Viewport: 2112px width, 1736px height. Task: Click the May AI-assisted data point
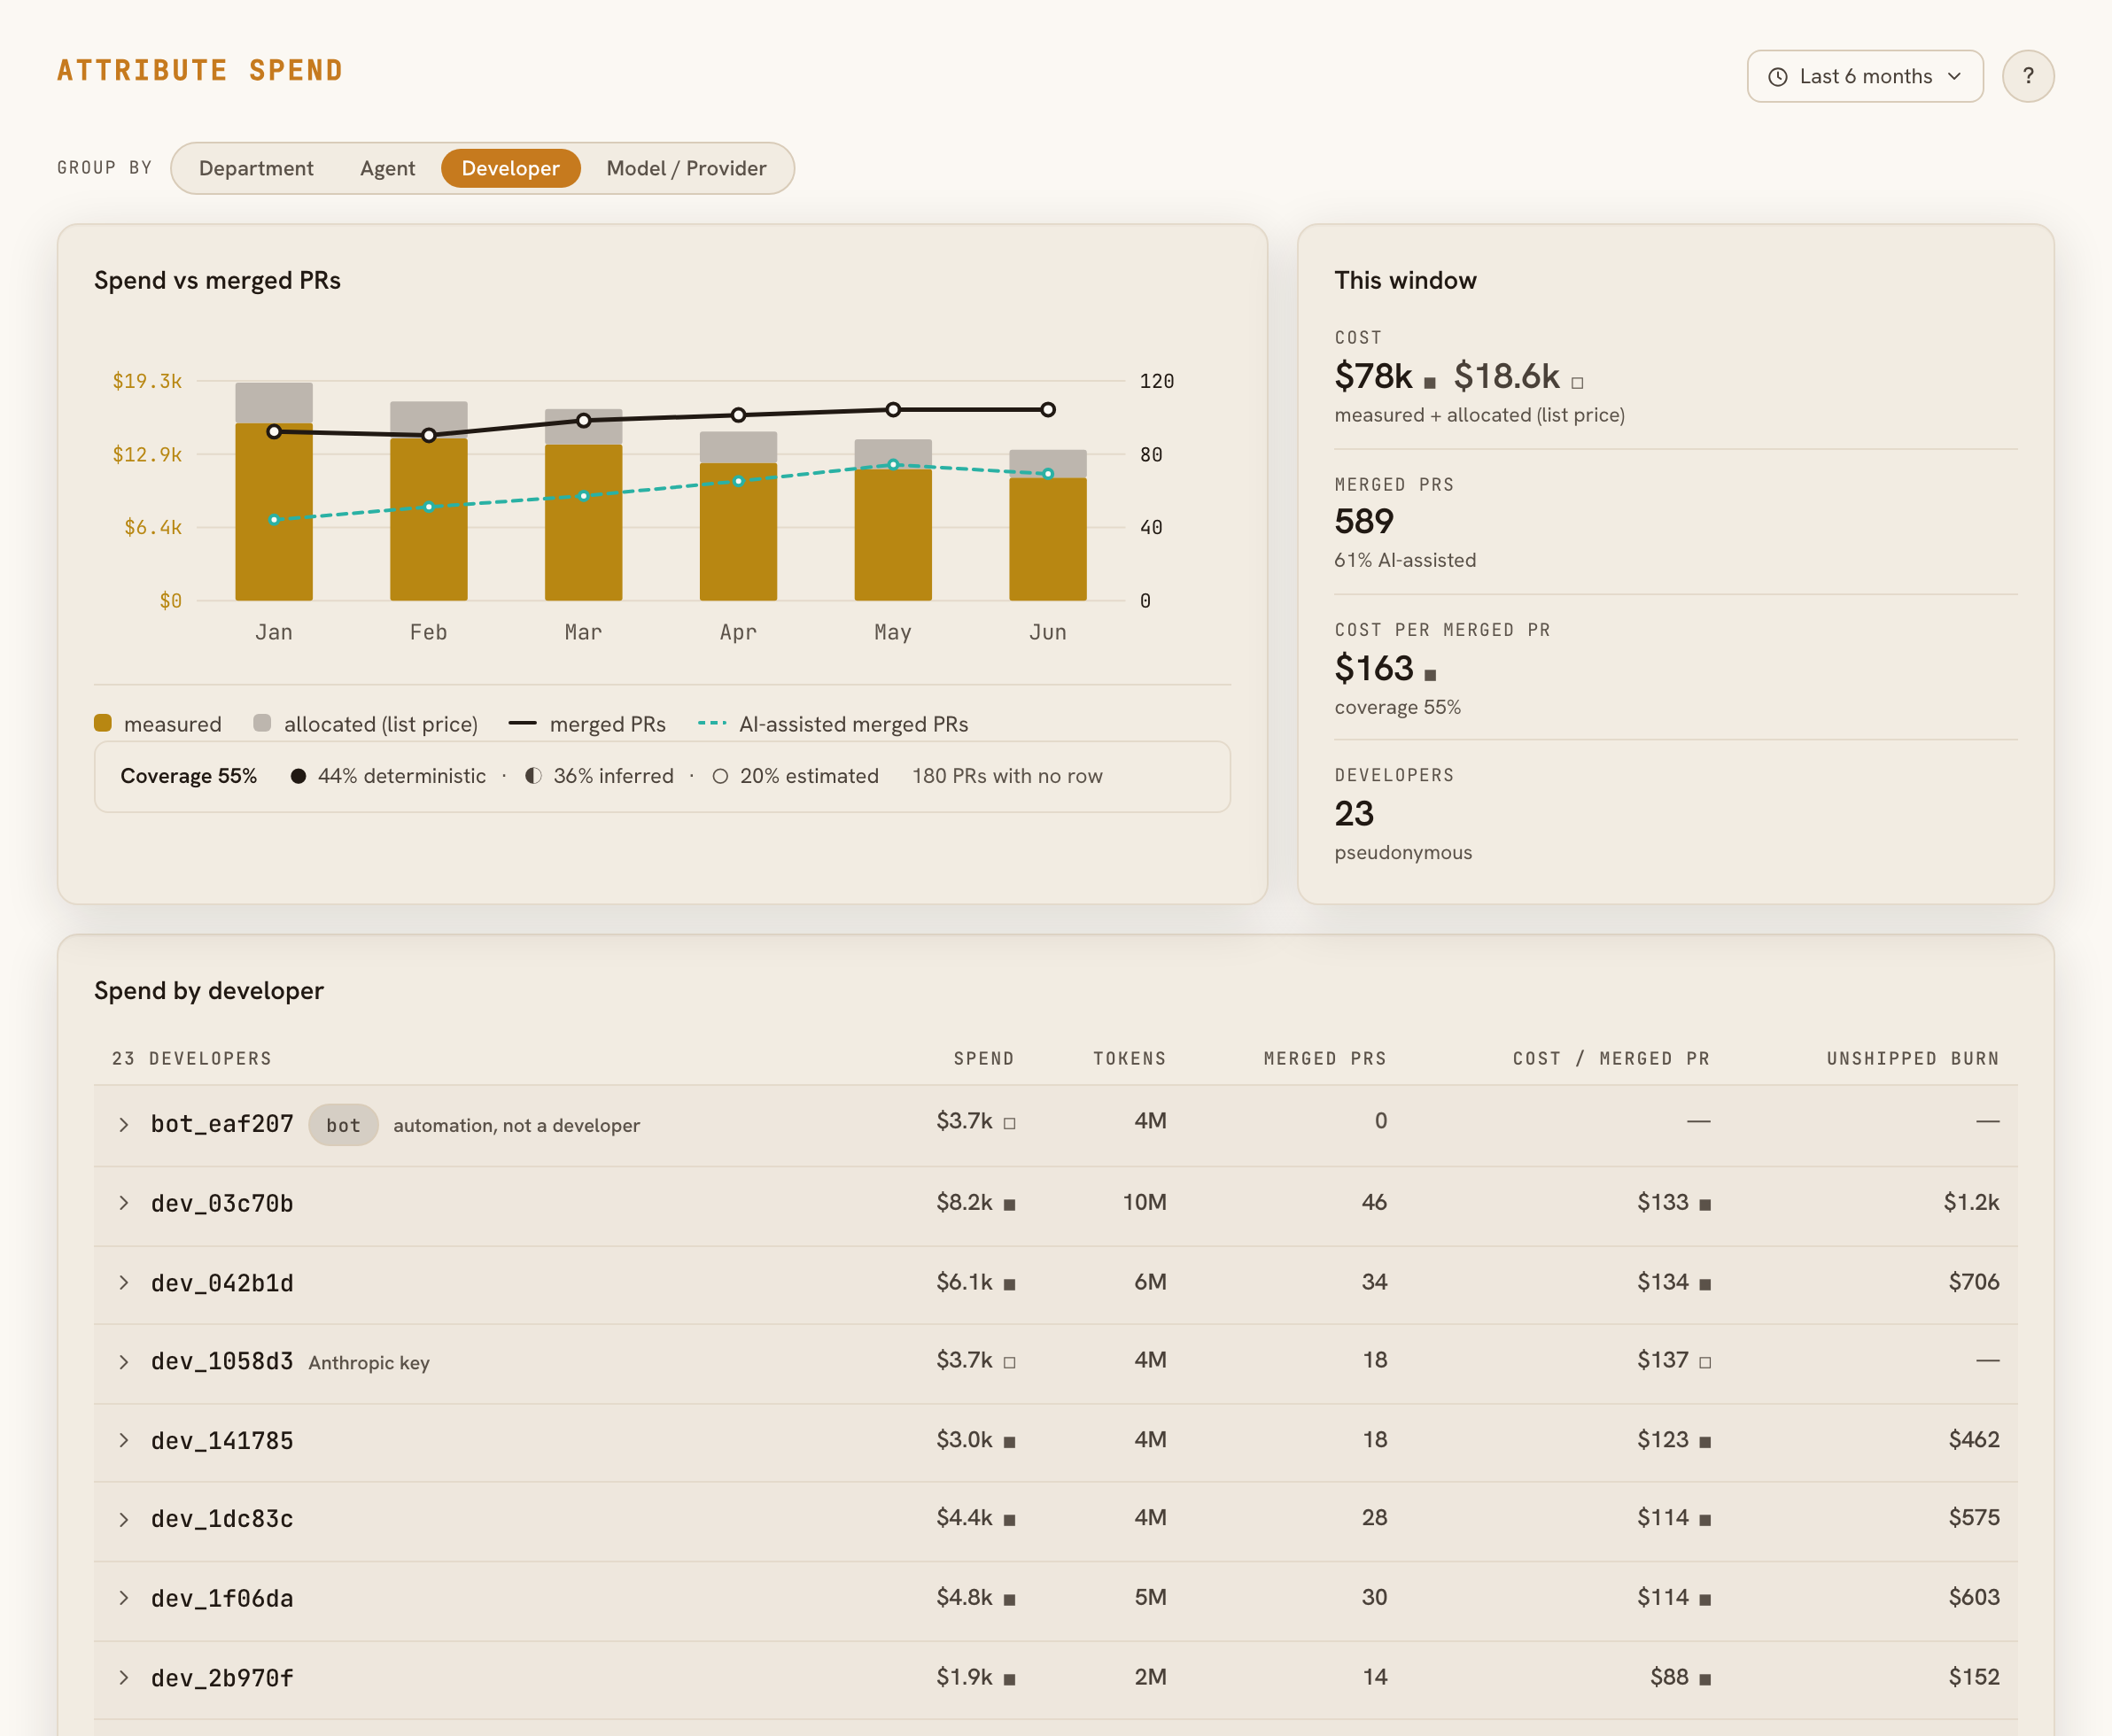(893, 464)
